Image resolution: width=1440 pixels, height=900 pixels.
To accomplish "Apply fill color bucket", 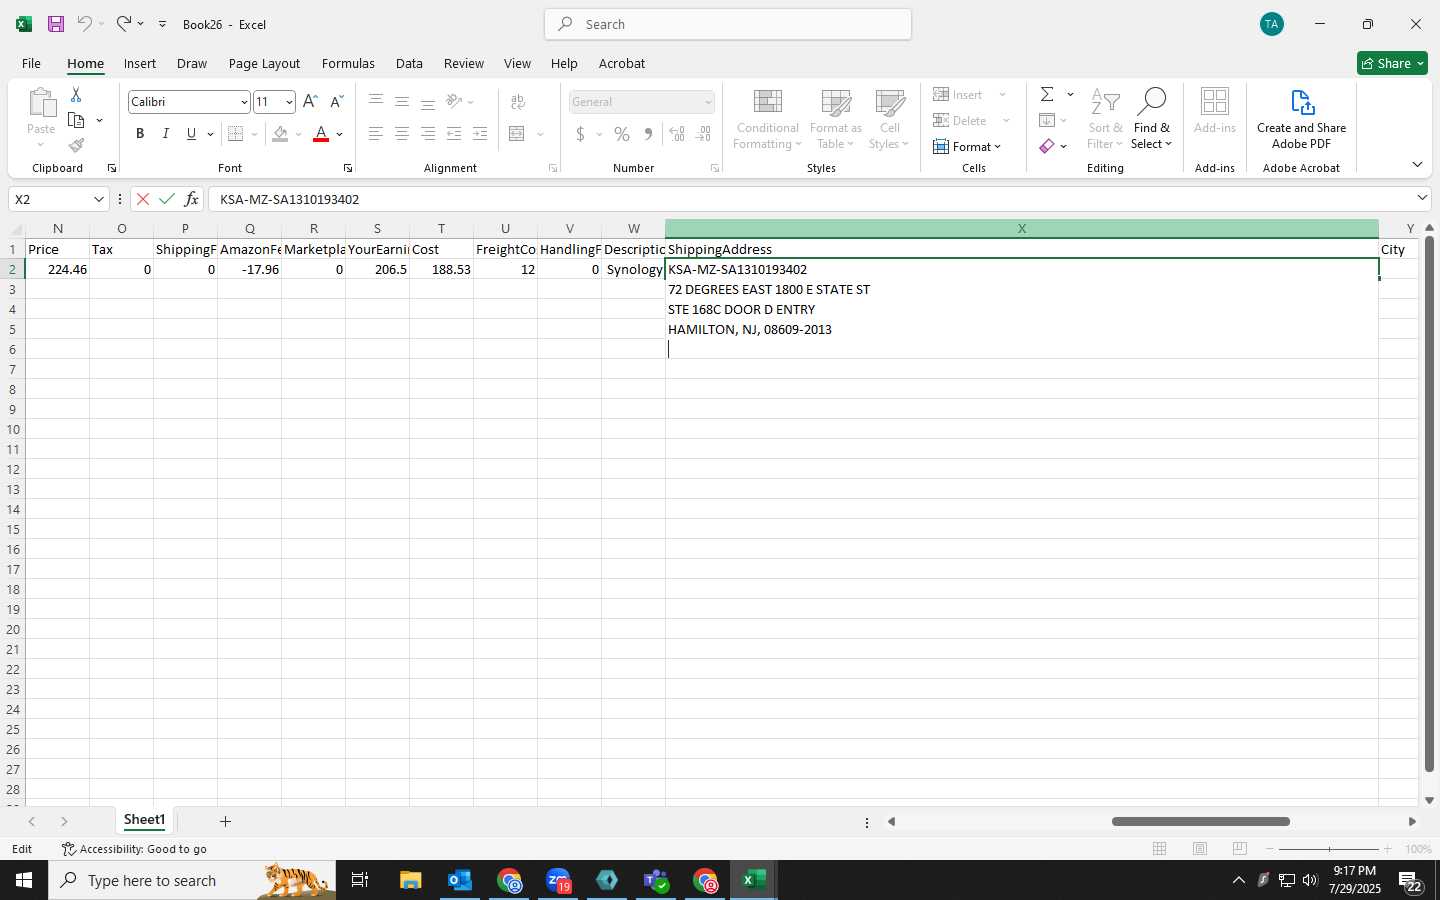I will coord(281,134).
